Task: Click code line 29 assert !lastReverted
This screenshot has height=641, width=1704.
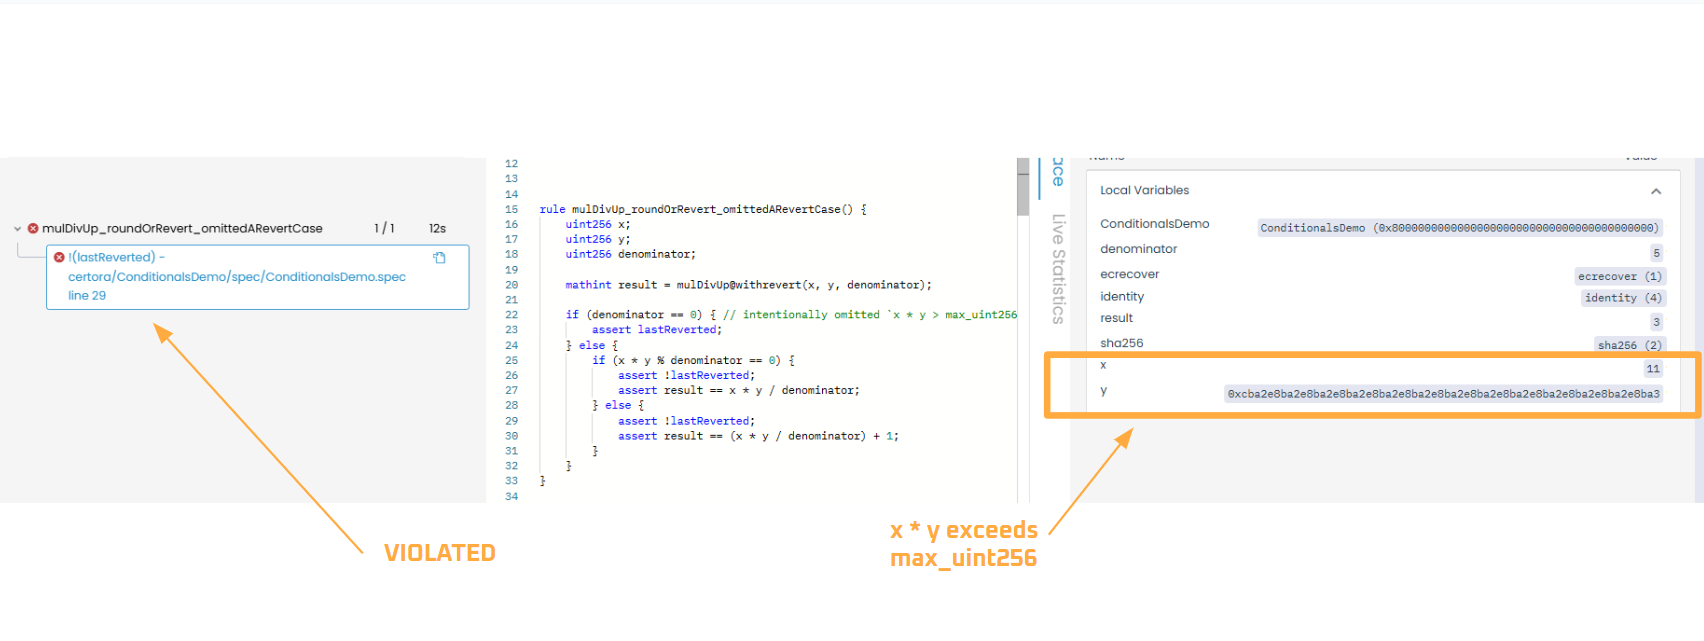Action: (686, 421)
